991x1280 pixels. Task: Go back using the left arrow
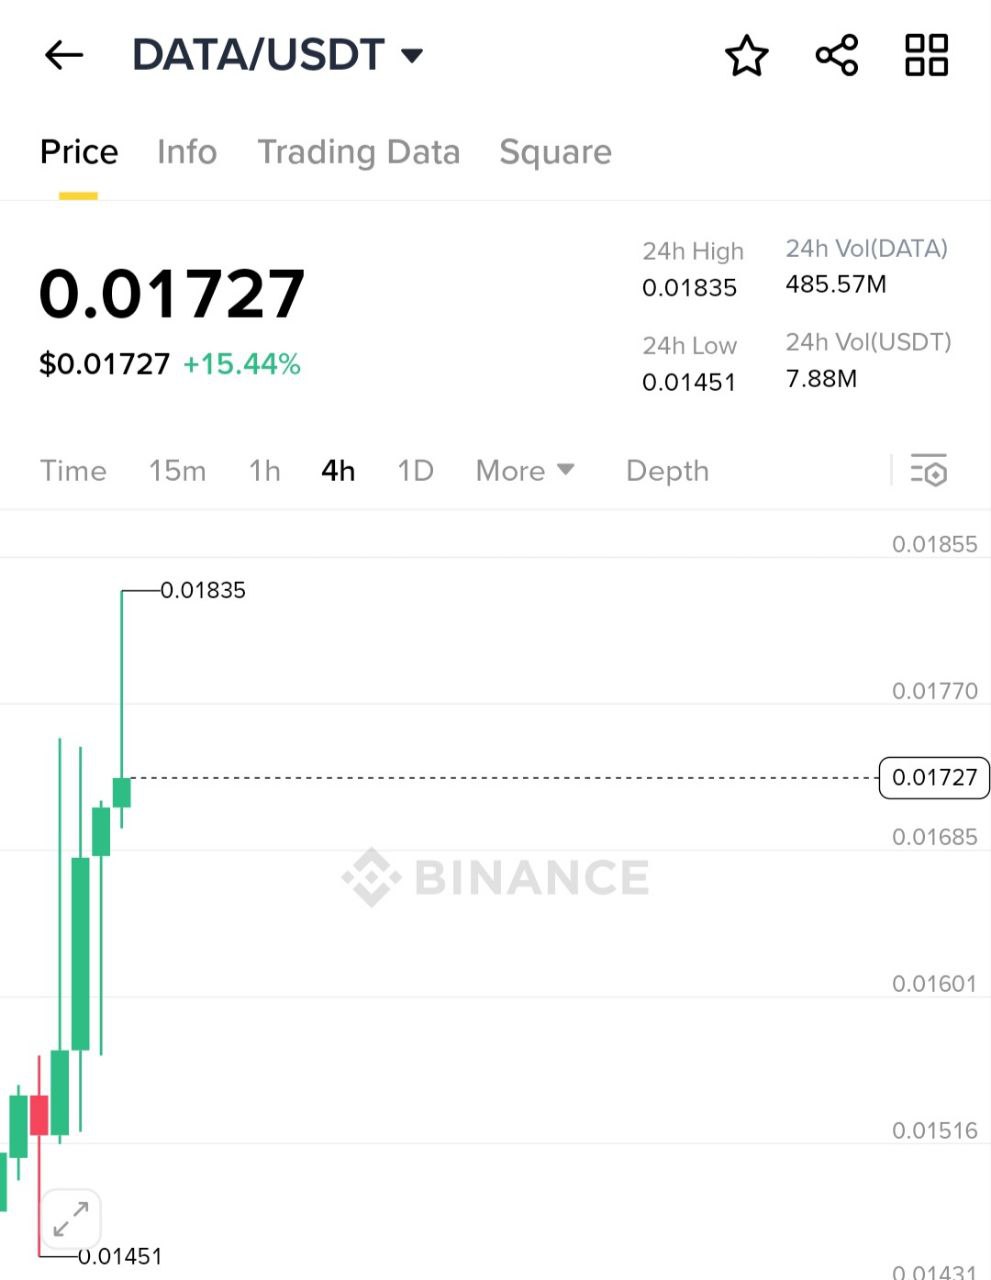click(64, 55)
